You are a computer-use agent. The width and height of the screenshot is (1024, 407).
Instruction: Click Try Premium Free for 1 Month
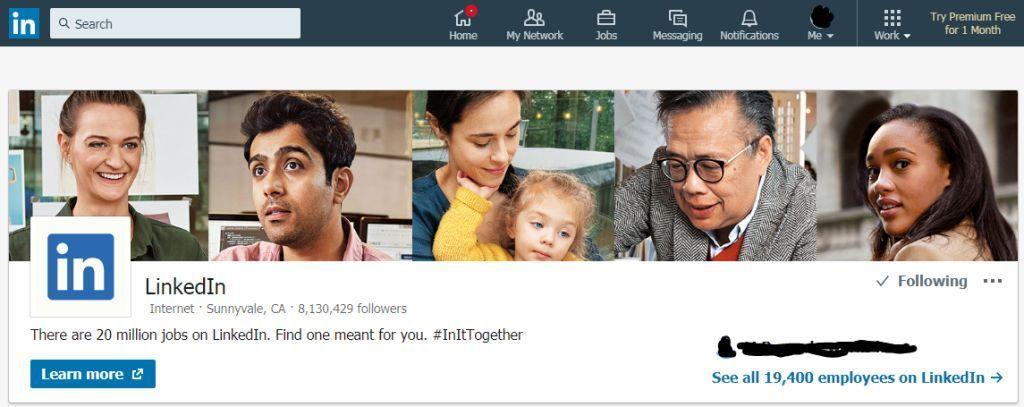(972, 24)
